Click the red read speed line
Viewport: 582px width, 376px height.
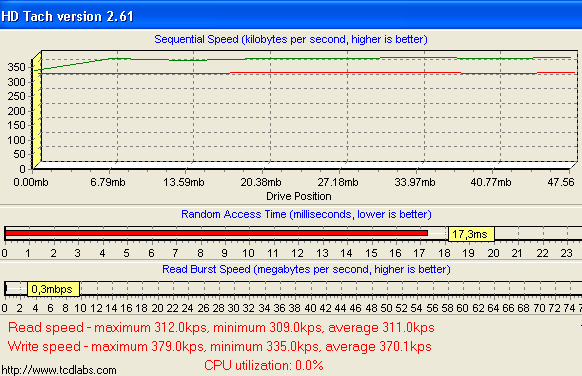click(x=306, y=73)
